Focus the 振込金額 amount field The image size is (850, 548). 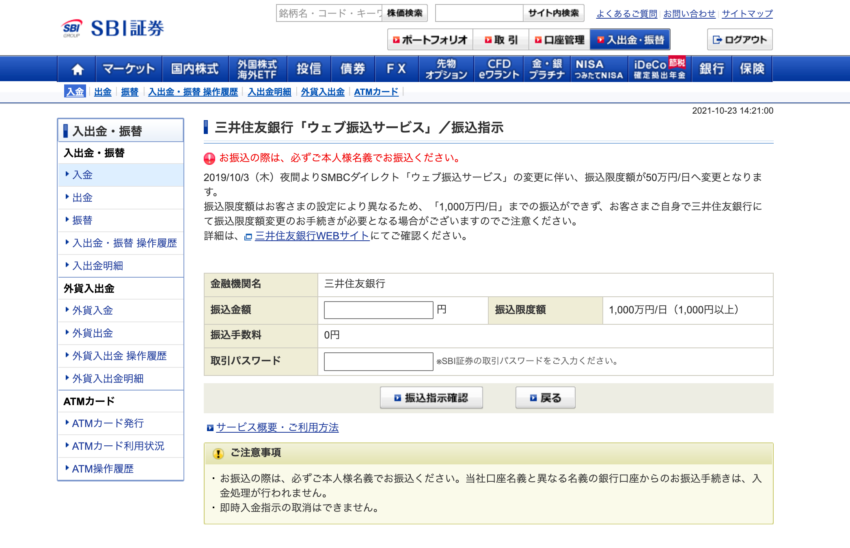click(x=378, y=310)
